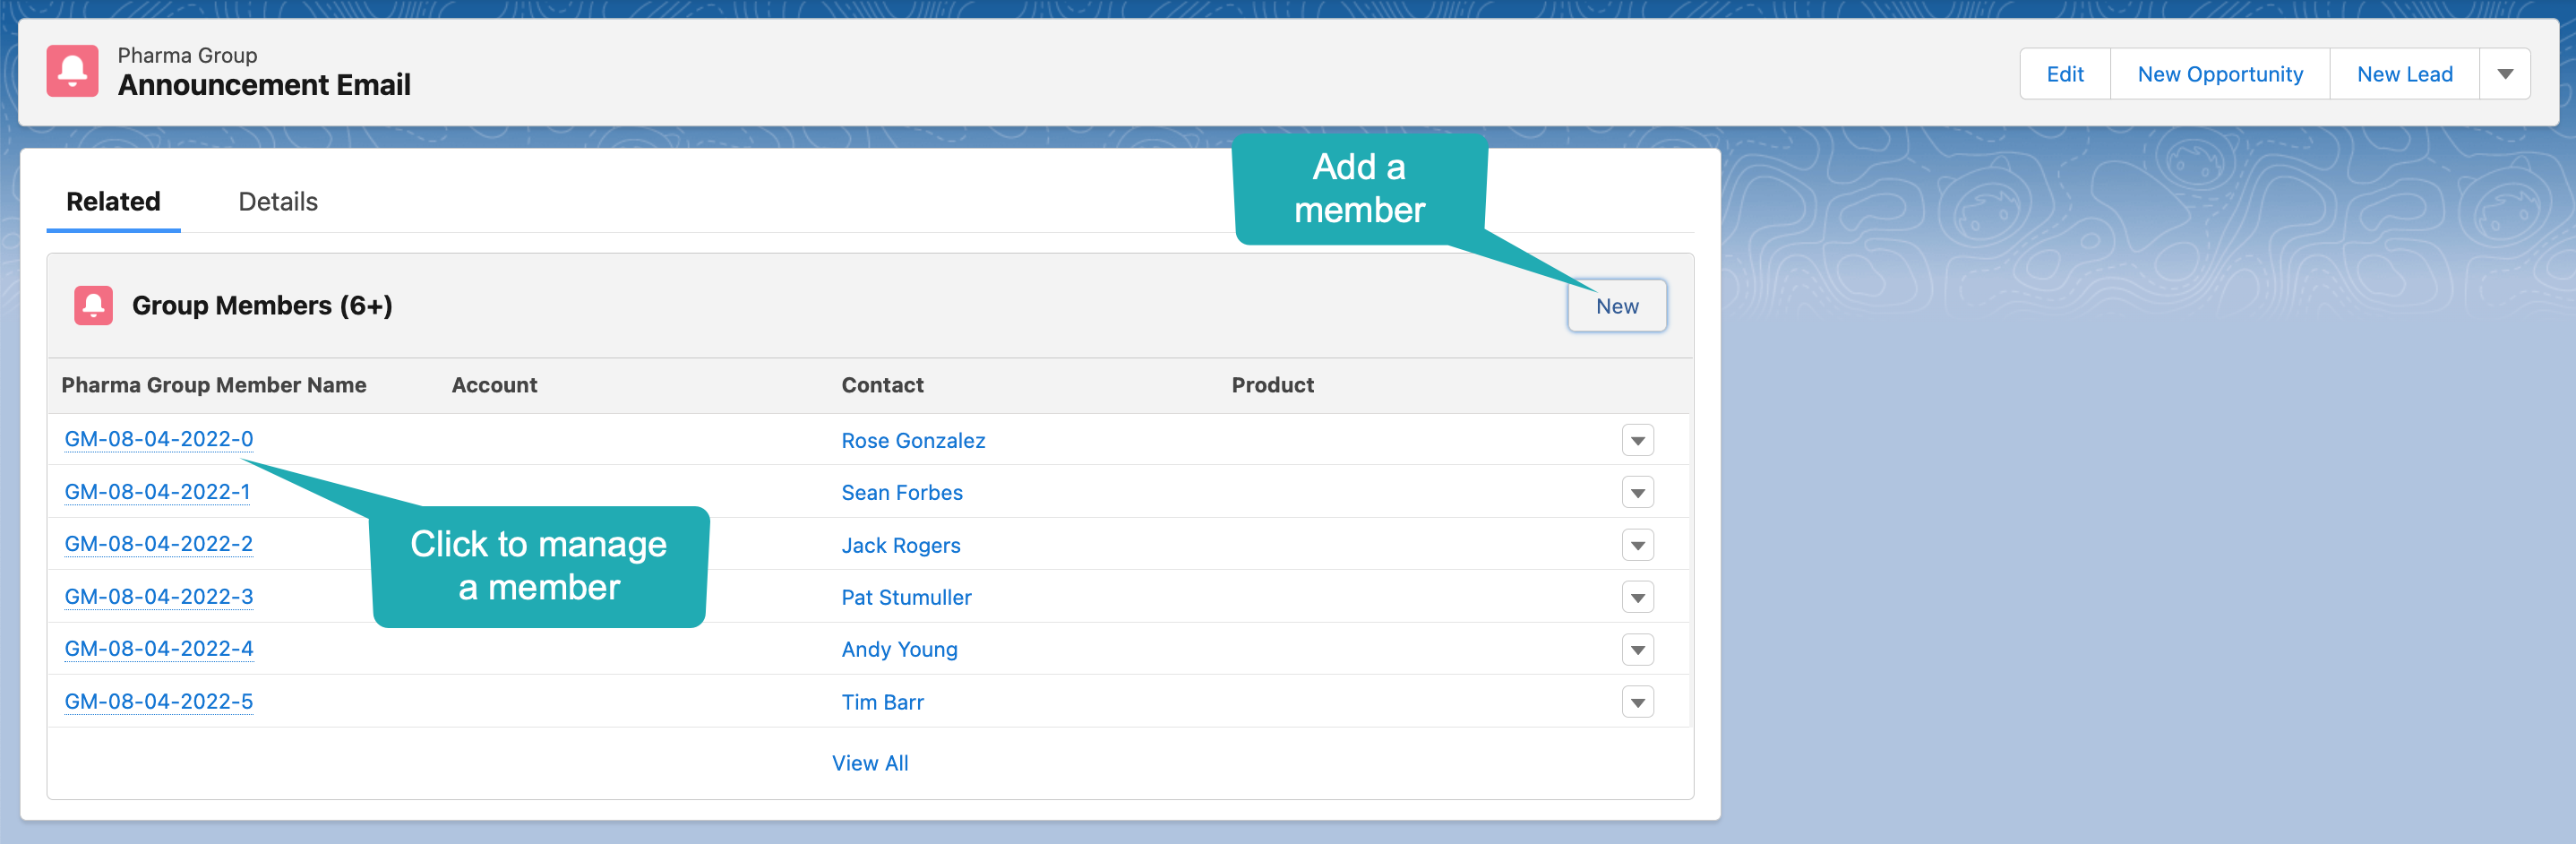The height and width of the screenshot is (844, 2576).
Task: Open the contact Rose Gonzalez
Action: tap(912, 440)
